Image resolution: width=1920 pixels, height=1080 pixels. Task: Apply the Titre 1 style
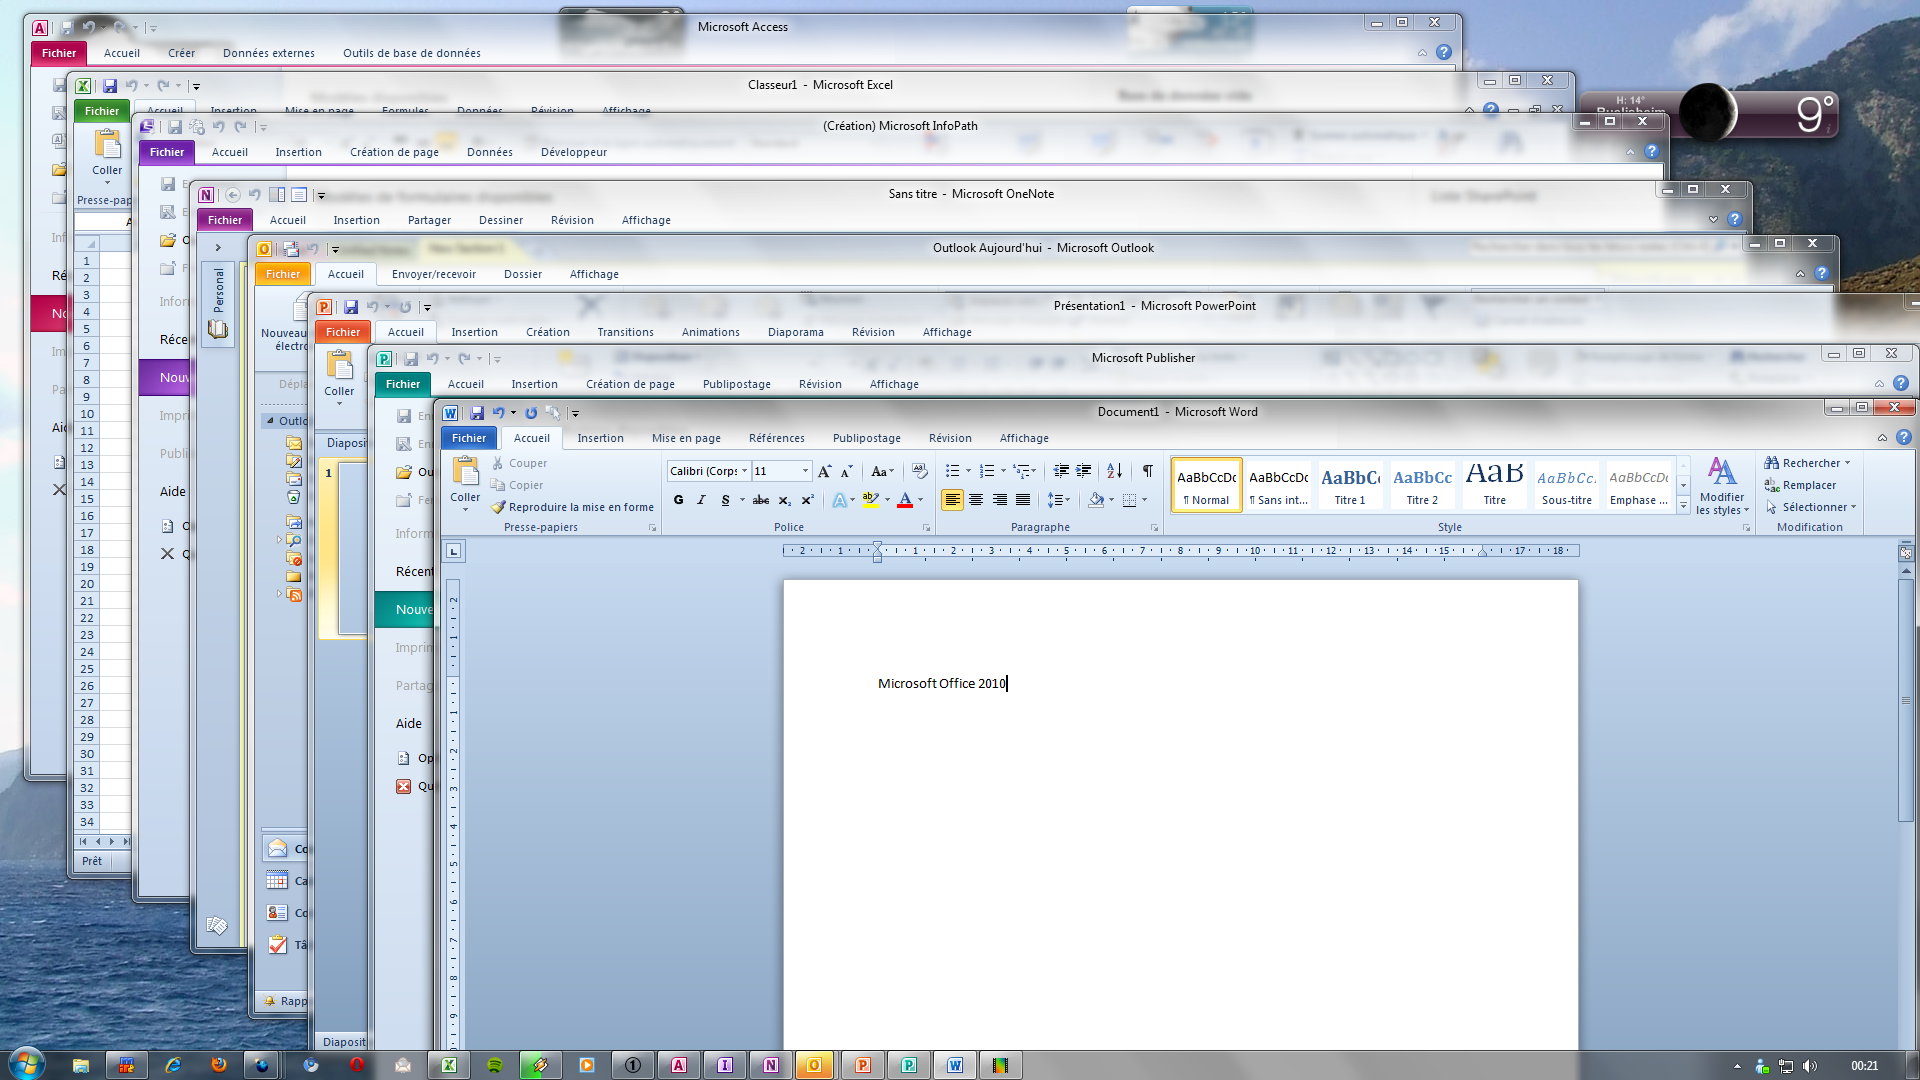1350,486
